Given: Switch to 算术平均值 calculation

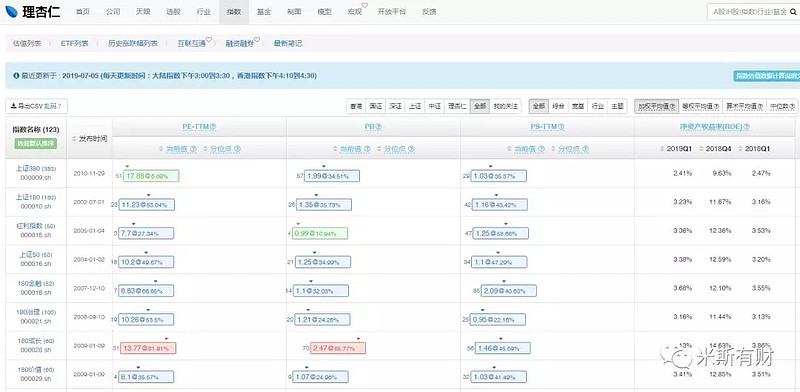Looking at the screenshot, I should pyautogui.click(x=744, y=106).
